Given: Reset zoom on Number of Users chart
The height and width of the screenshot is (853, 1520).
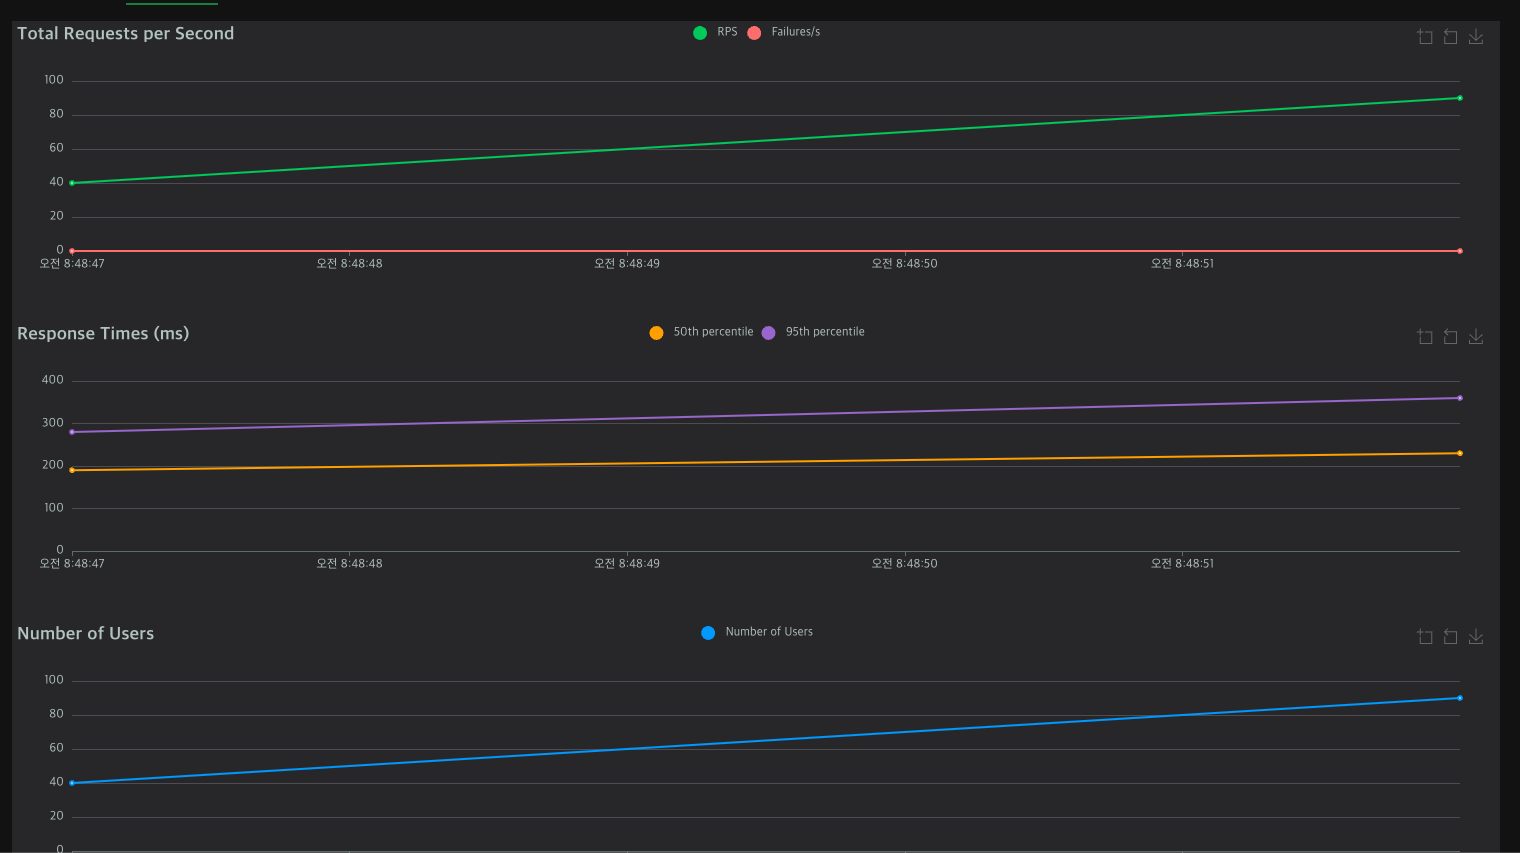Looking at the screenshot, I should 1450,637.
